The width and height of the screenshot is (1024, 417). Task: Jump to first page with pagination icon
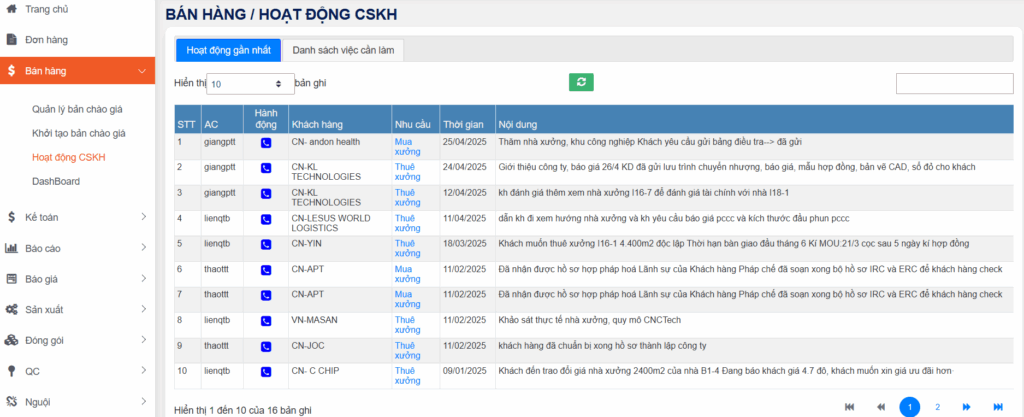point(850,407)
